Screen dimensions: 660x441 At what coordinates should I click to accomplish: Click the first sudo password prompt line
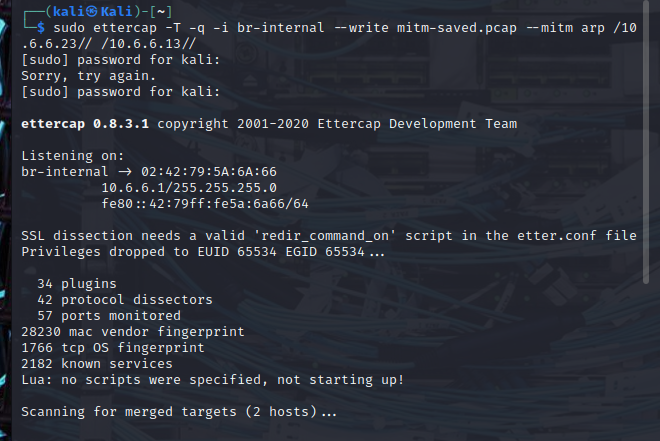[121, 60]
